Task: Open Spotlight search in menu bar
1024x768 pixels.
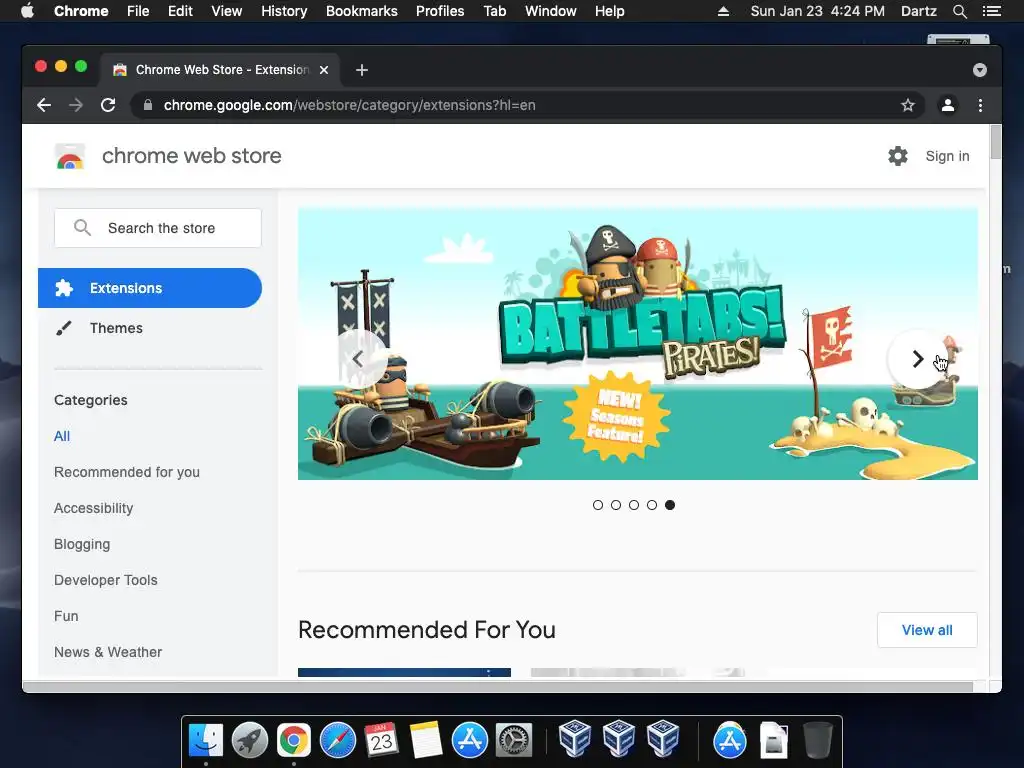Action: (960, 11)
